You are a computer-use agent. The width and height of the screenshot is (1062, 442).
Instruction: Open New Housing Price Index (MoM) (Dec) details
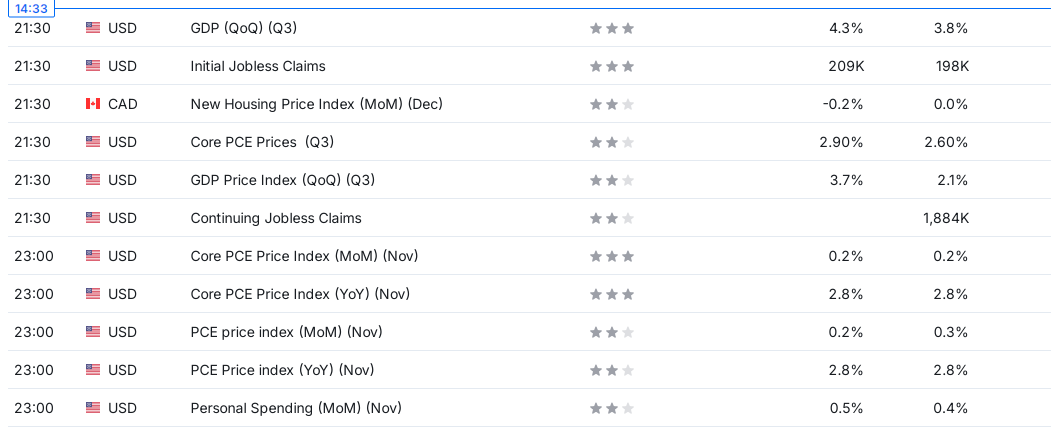(316, 104)
